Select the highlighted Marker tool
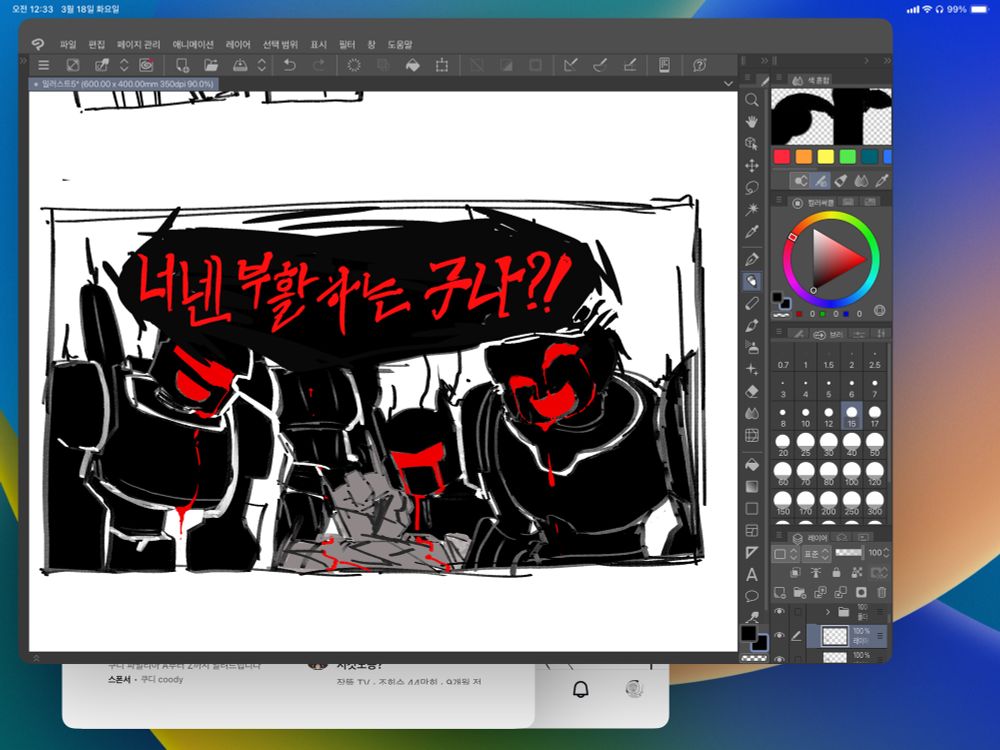The height and width of the screenshot is (750, 1000). point(752,281)
